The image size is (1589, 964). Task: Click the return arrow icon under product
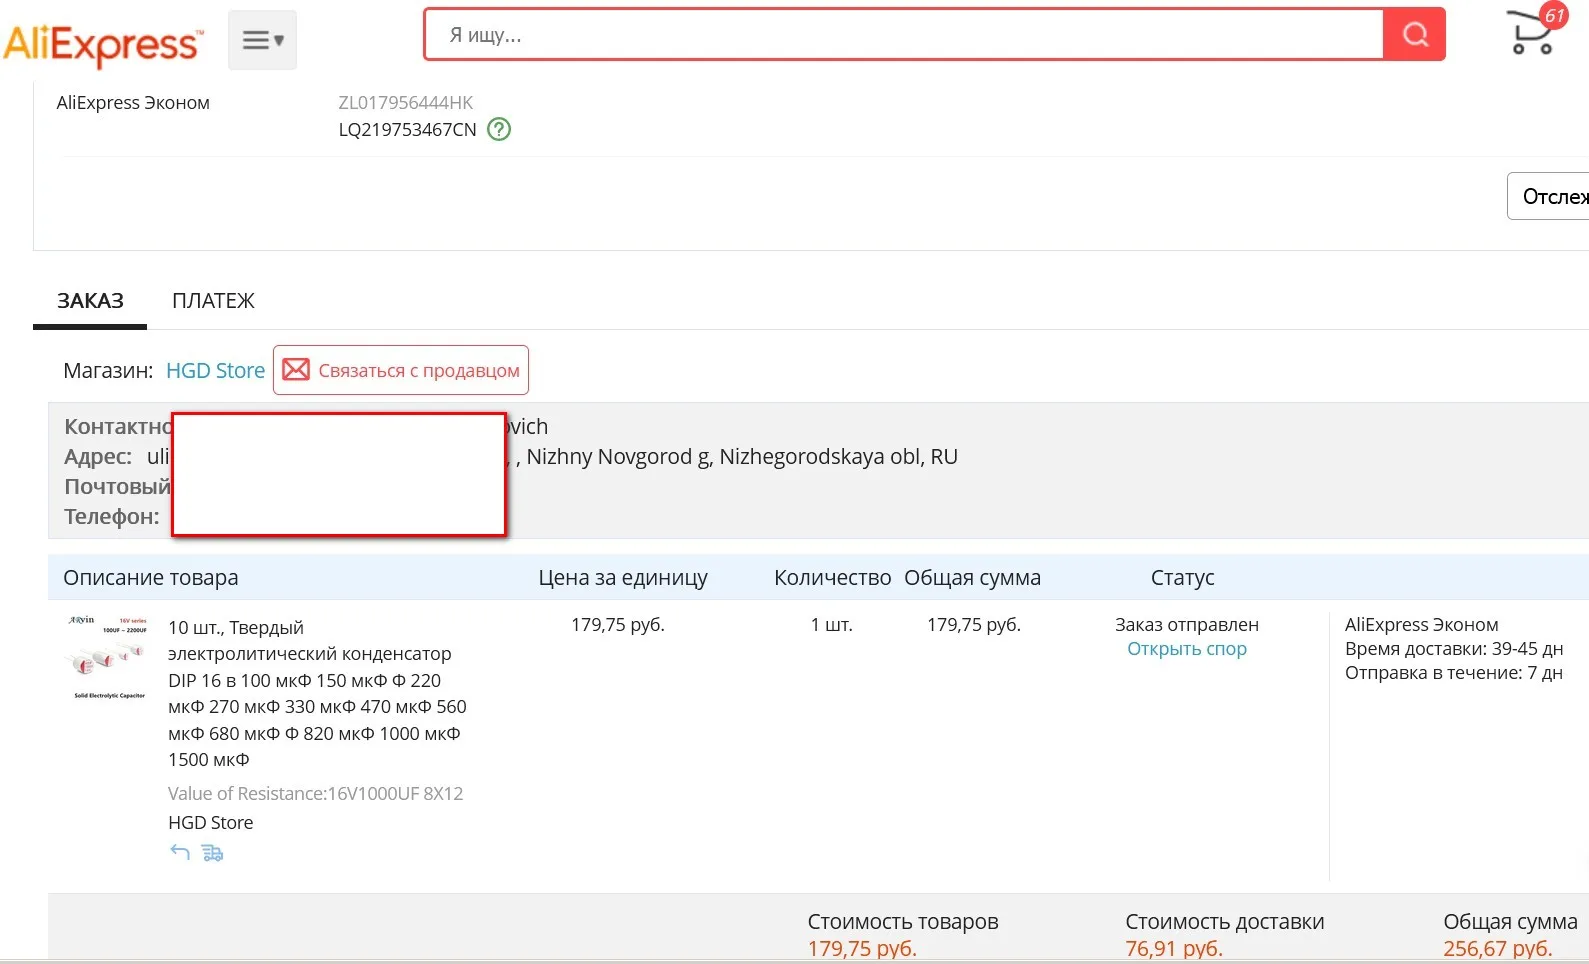(180, 853)
